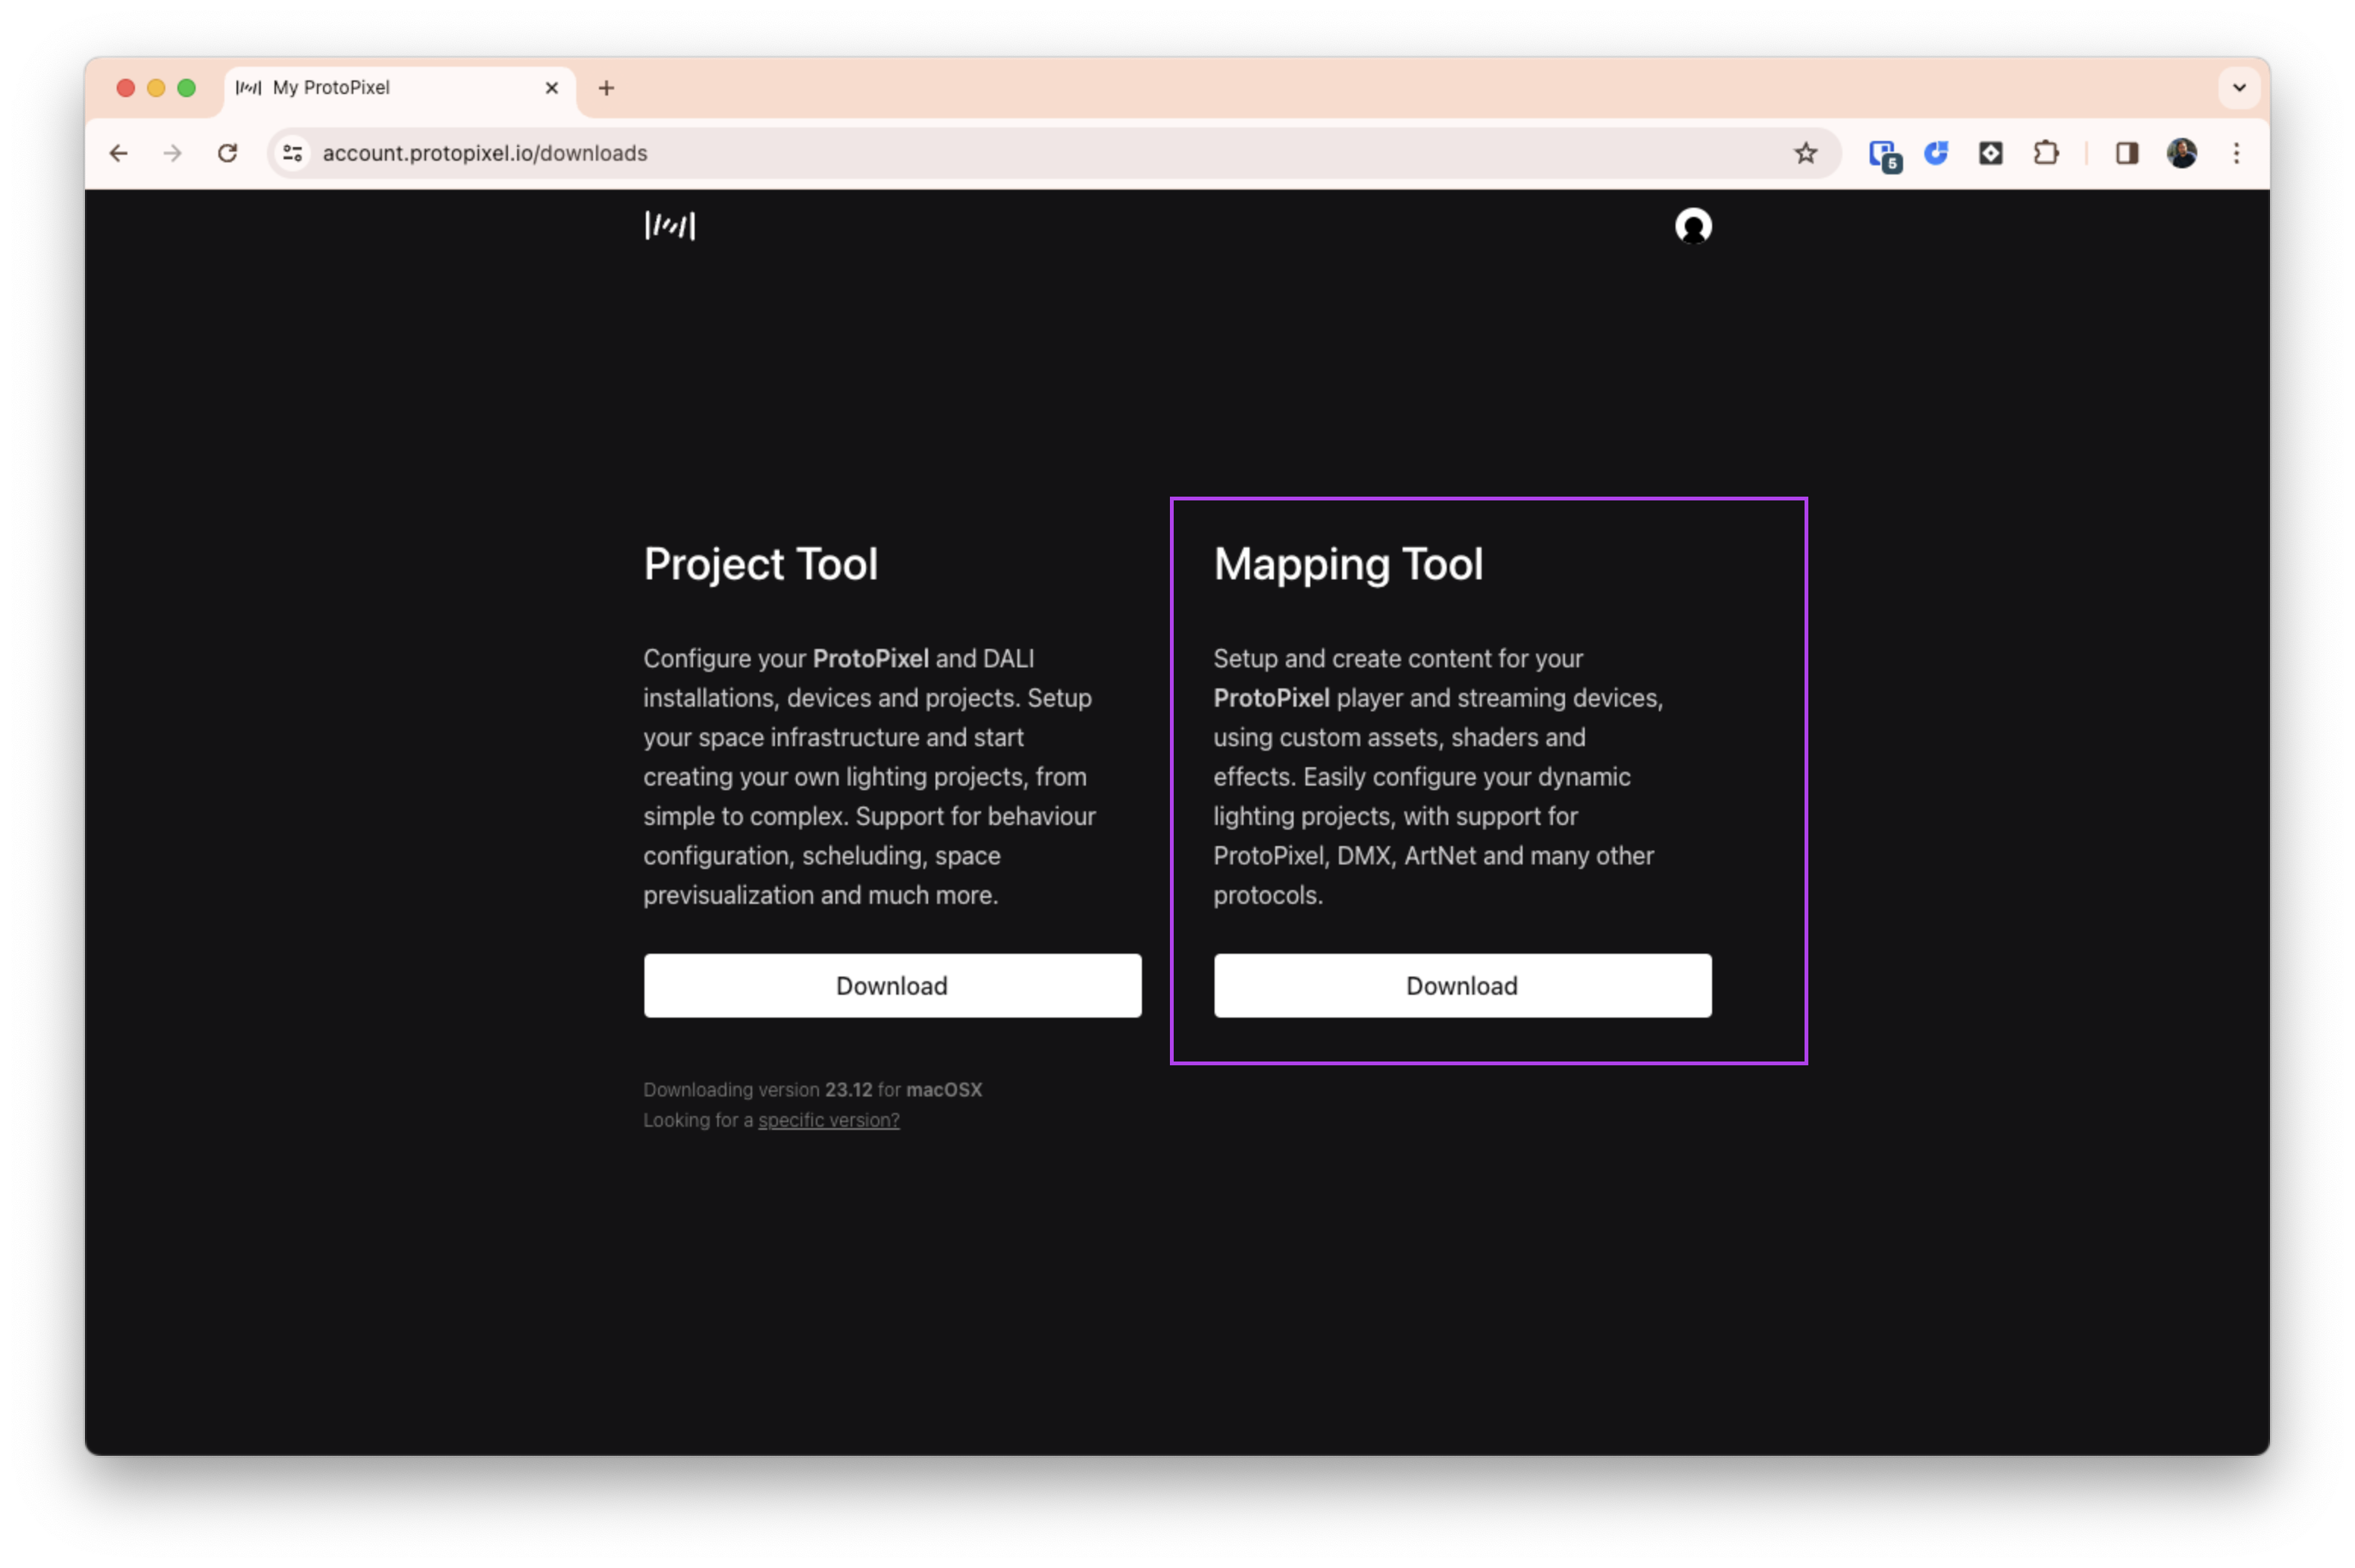
Task: Open the Chrome three-dot menu
Action: [2236, 153]
